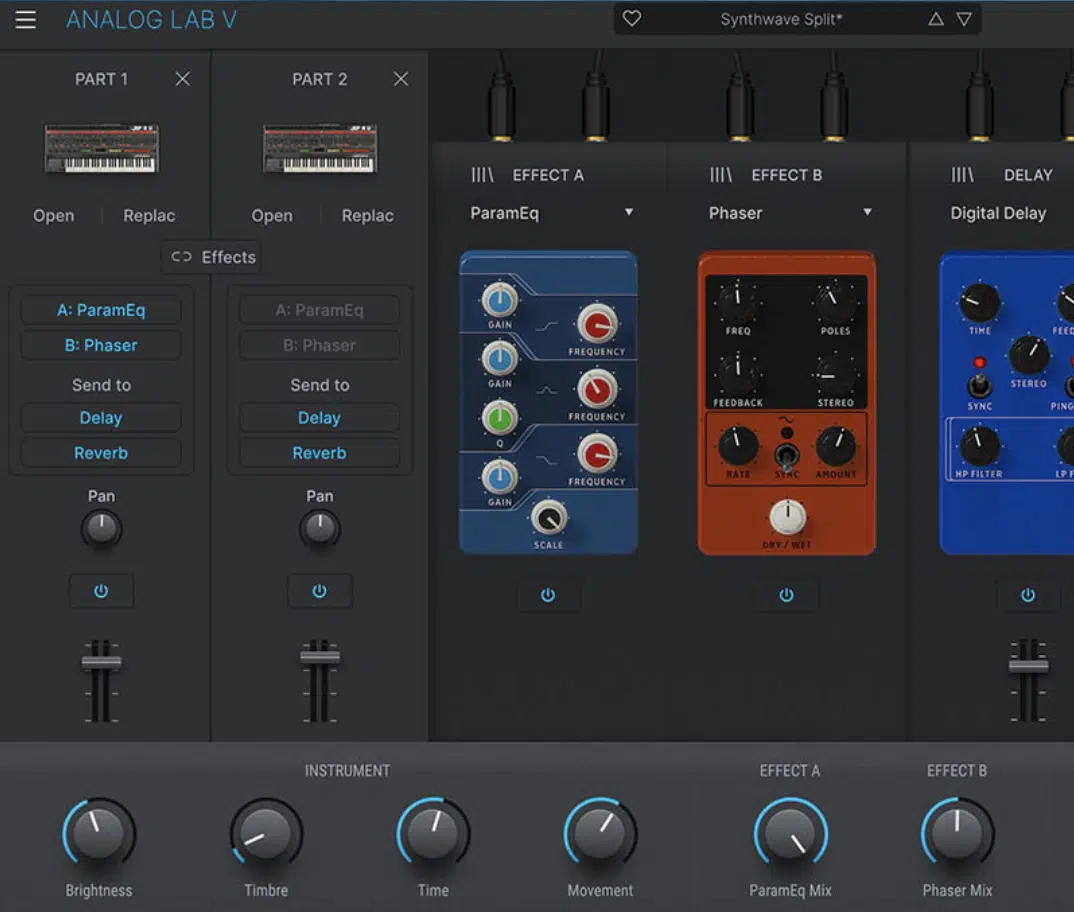Screen dimensions: 1074x912
Task: Replace the Part 1 instrument
Action: [x=149, y=216]
